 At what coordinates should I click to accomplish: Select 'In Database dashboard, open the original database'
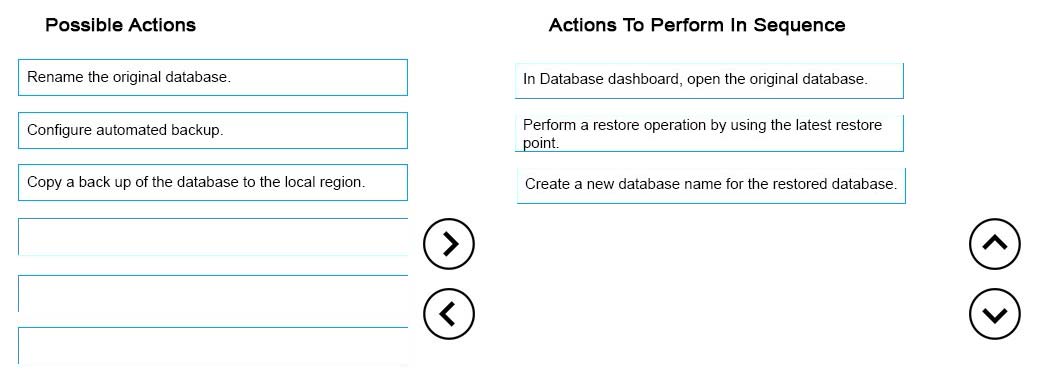pos(709,80)
